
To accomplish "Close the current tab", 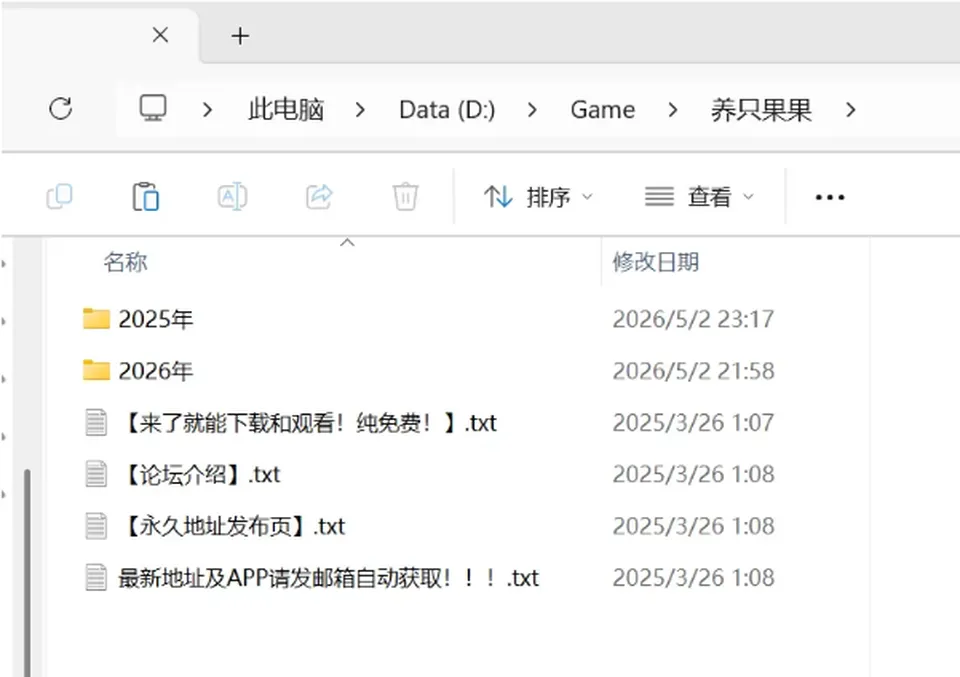I will tap(160, 36).
